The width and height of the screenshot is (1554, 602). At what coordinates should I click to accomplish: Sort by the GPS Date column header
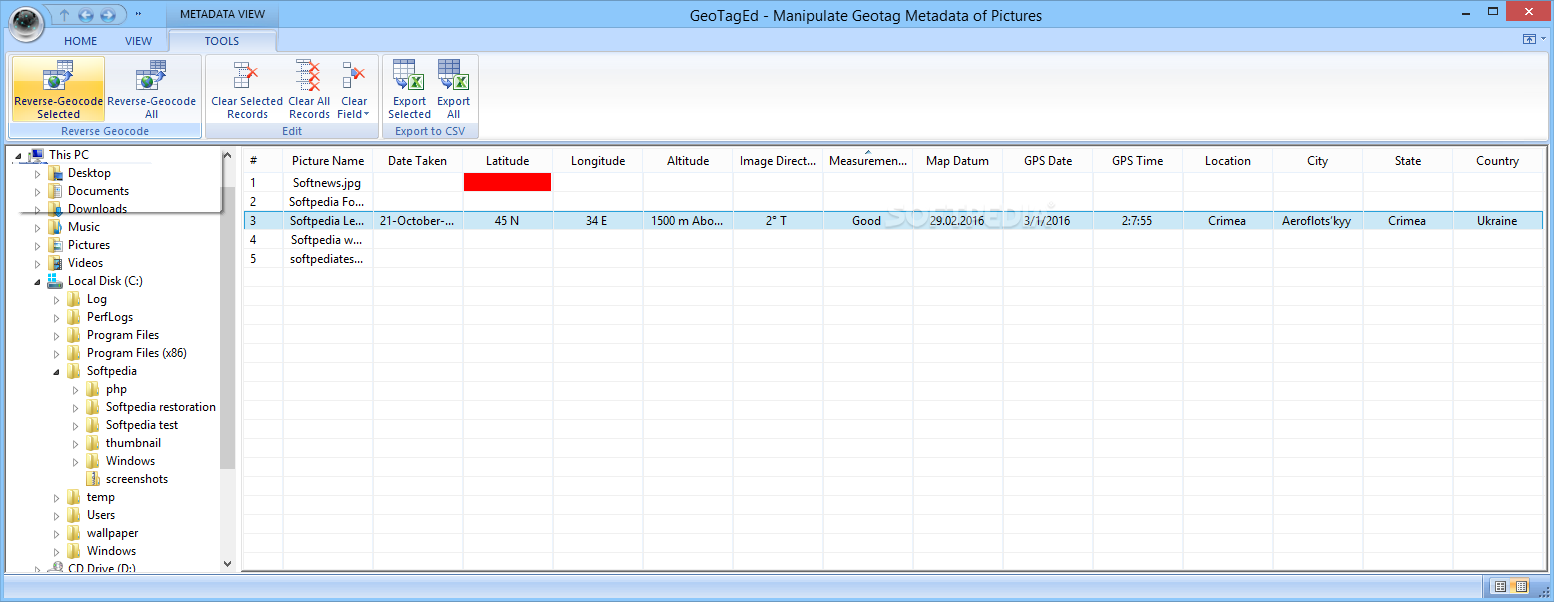(1048, 161)
